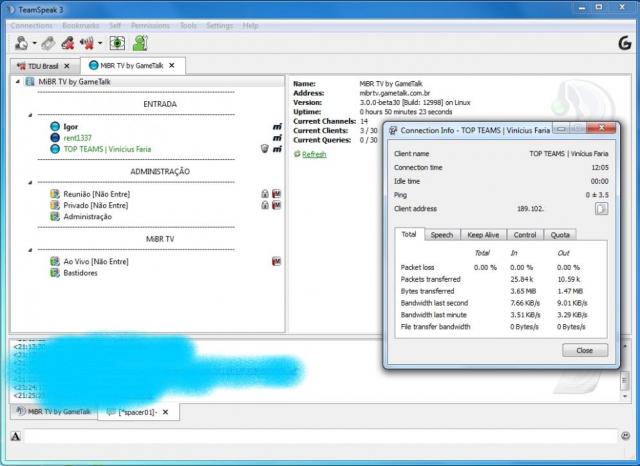The image size is (640, 466).
Task: Toggle the mute speakers toolbar icon
Action: click(x=87, y=43)
